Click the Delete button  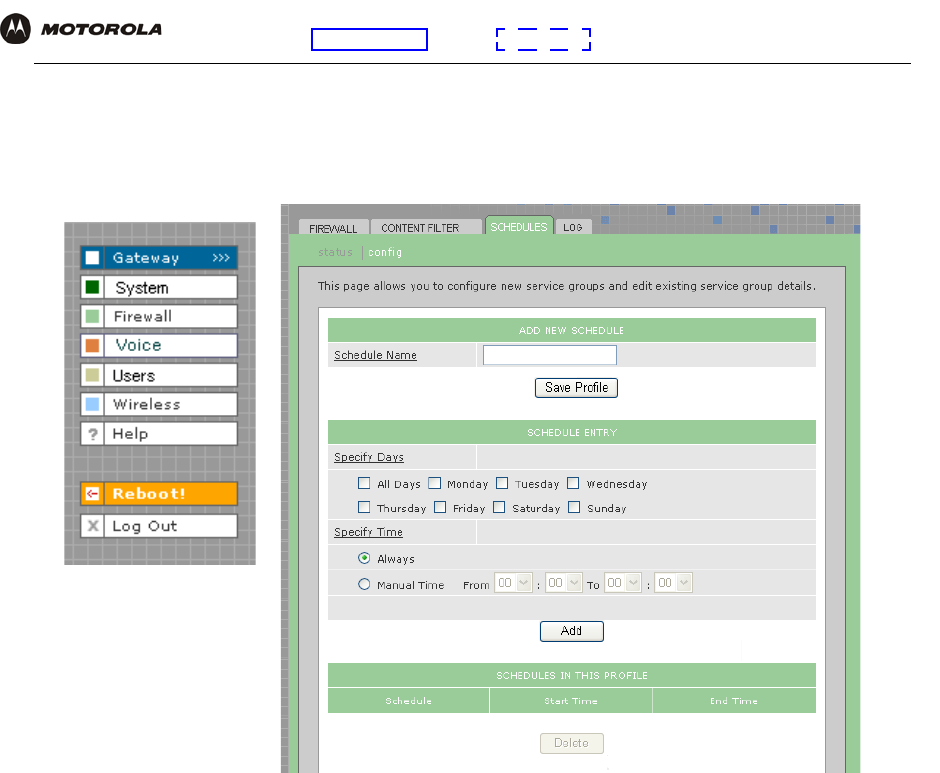tap(571, 743)
